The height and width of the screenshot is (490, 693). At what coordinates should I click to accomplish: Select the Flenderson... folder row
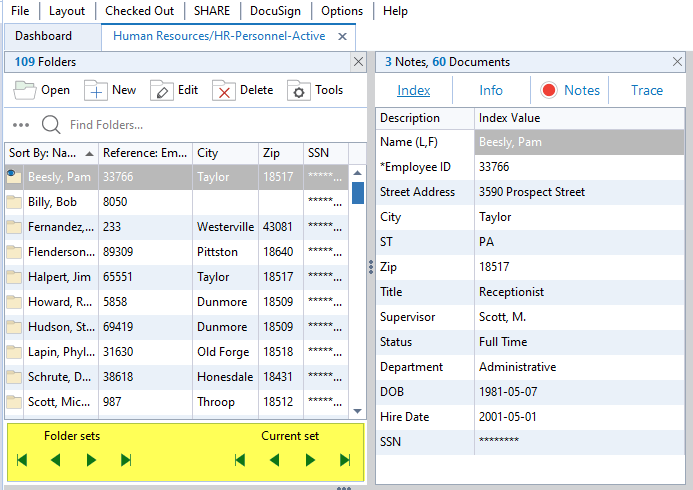tap(177, 252)
